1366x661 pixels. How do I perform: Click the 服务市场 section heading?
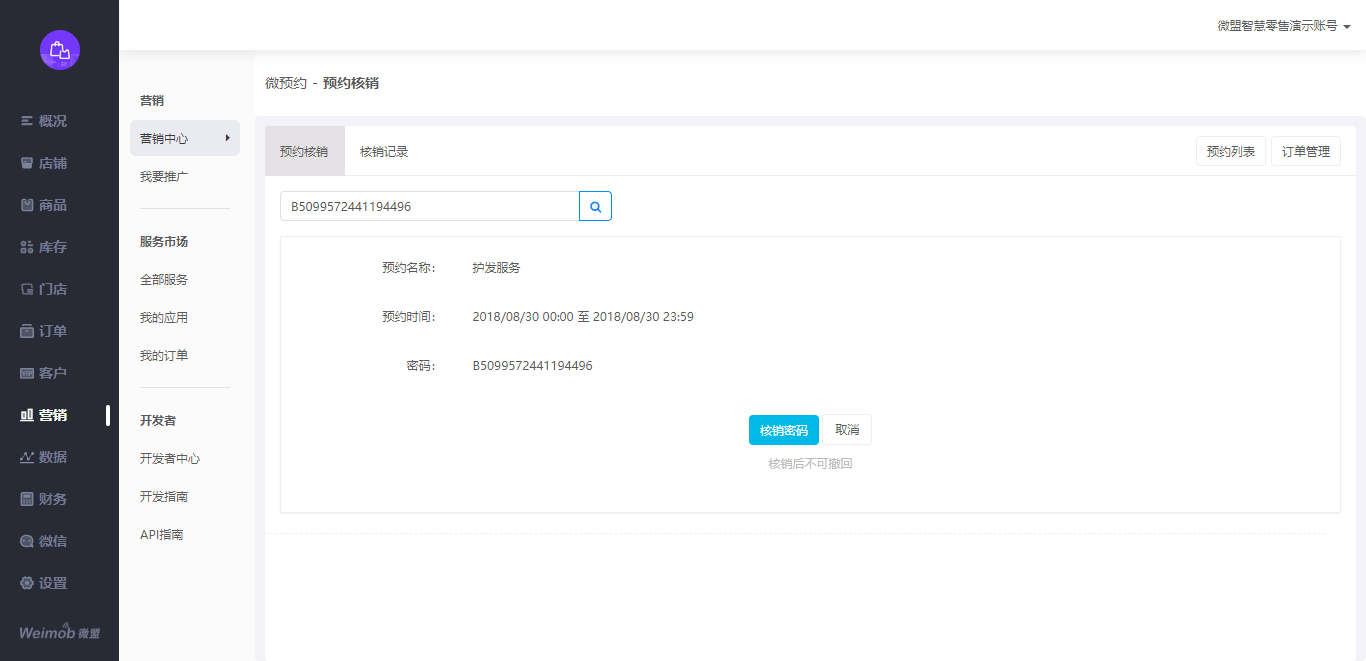[164, 242]
